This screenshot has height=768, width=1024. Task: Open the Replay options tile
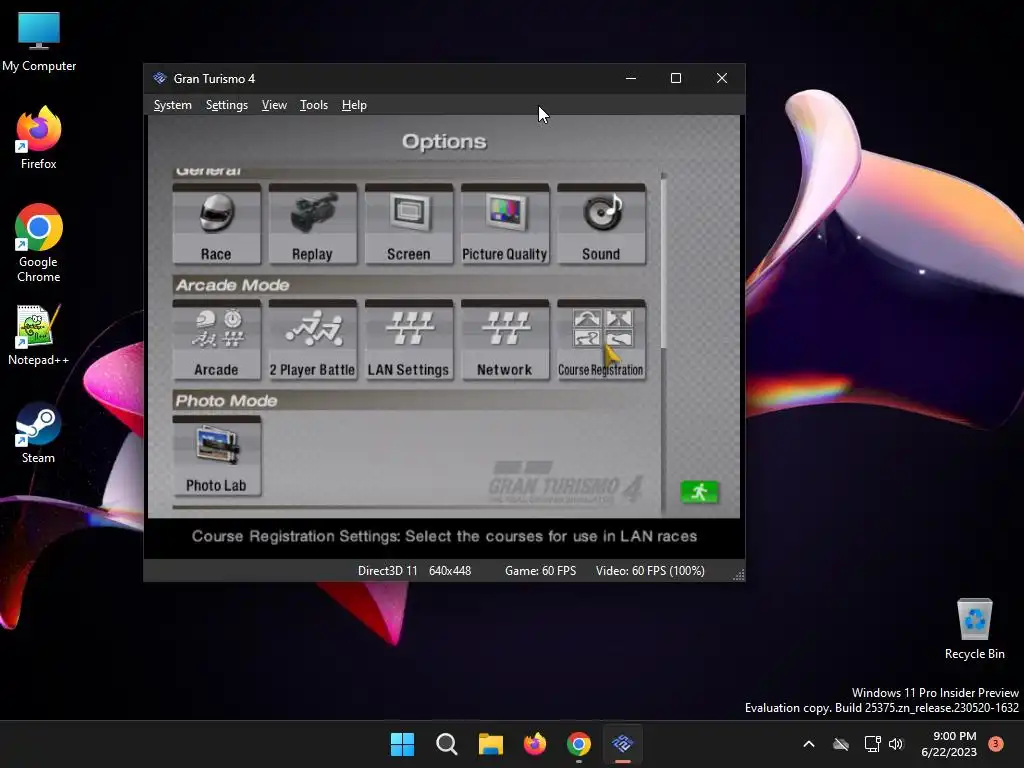click(x=312, y=224)
